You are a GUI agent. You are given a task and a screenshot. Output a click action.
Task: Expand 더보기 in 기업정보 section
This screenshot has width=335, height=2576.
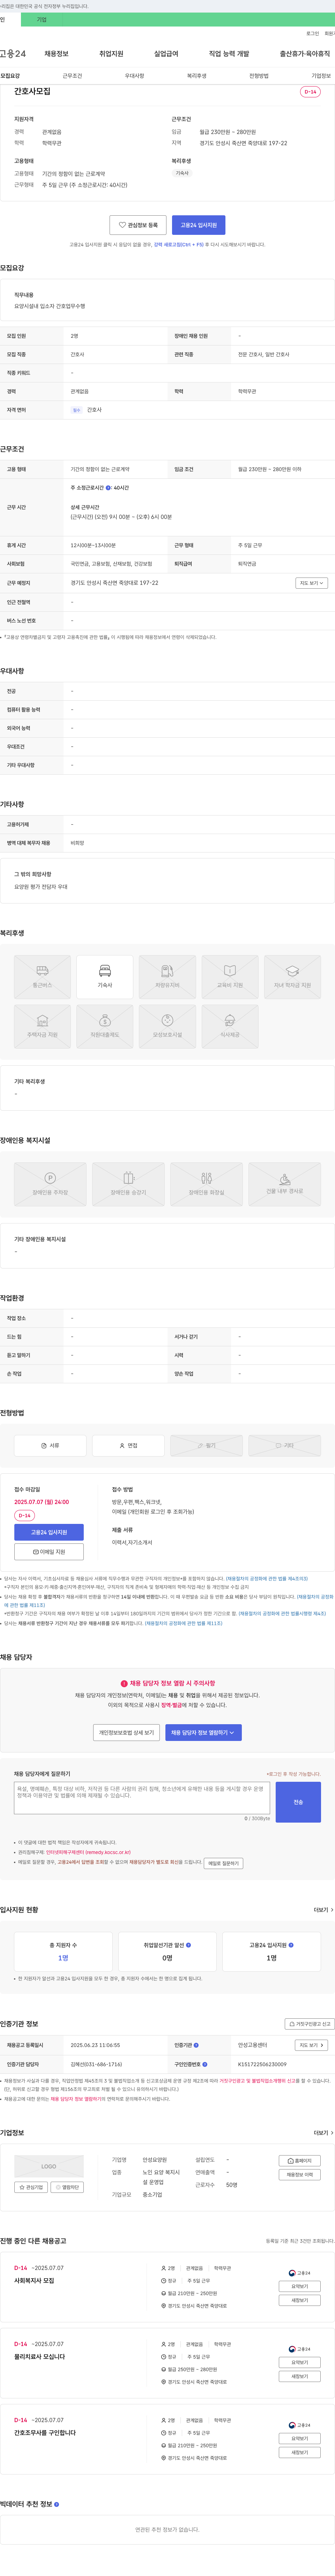coord(323,2133)
